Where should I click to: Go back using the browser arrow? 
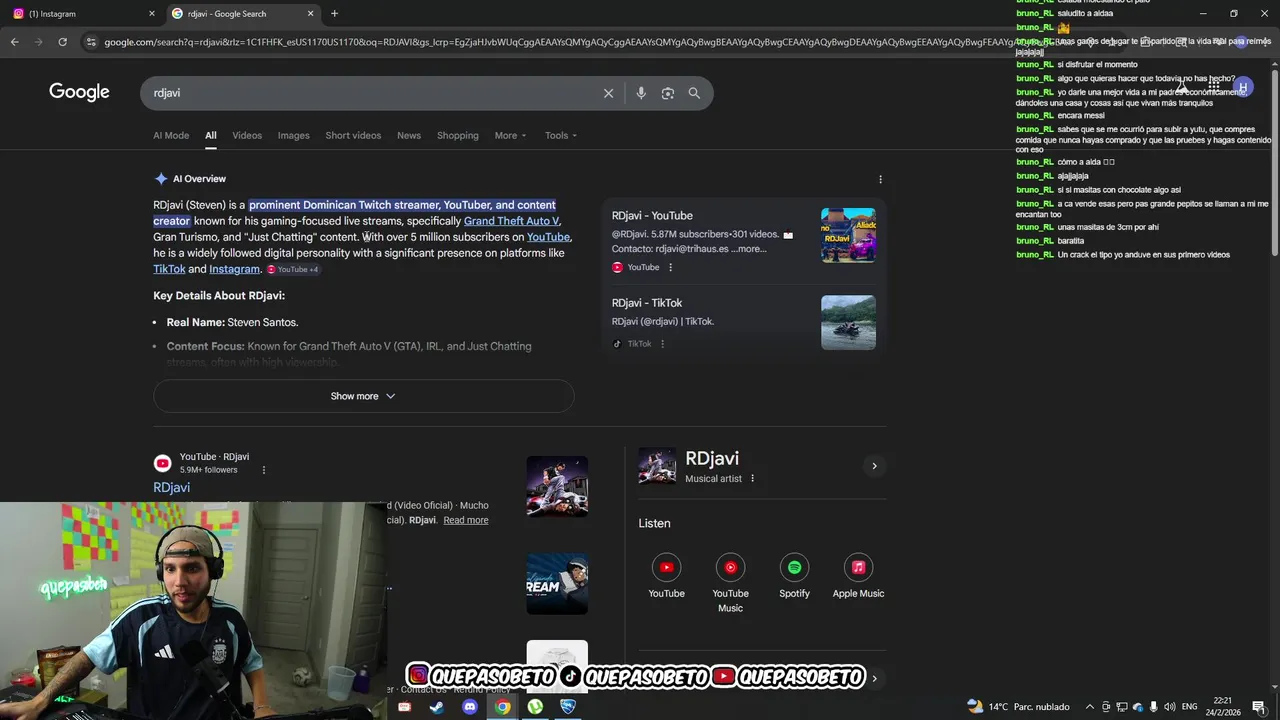tap(14, 42)
